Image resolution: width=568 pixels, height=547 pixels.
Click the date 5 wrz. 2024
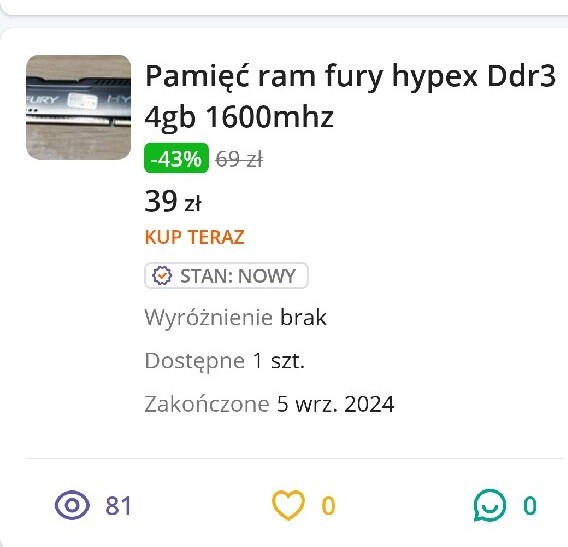point(335,404)
